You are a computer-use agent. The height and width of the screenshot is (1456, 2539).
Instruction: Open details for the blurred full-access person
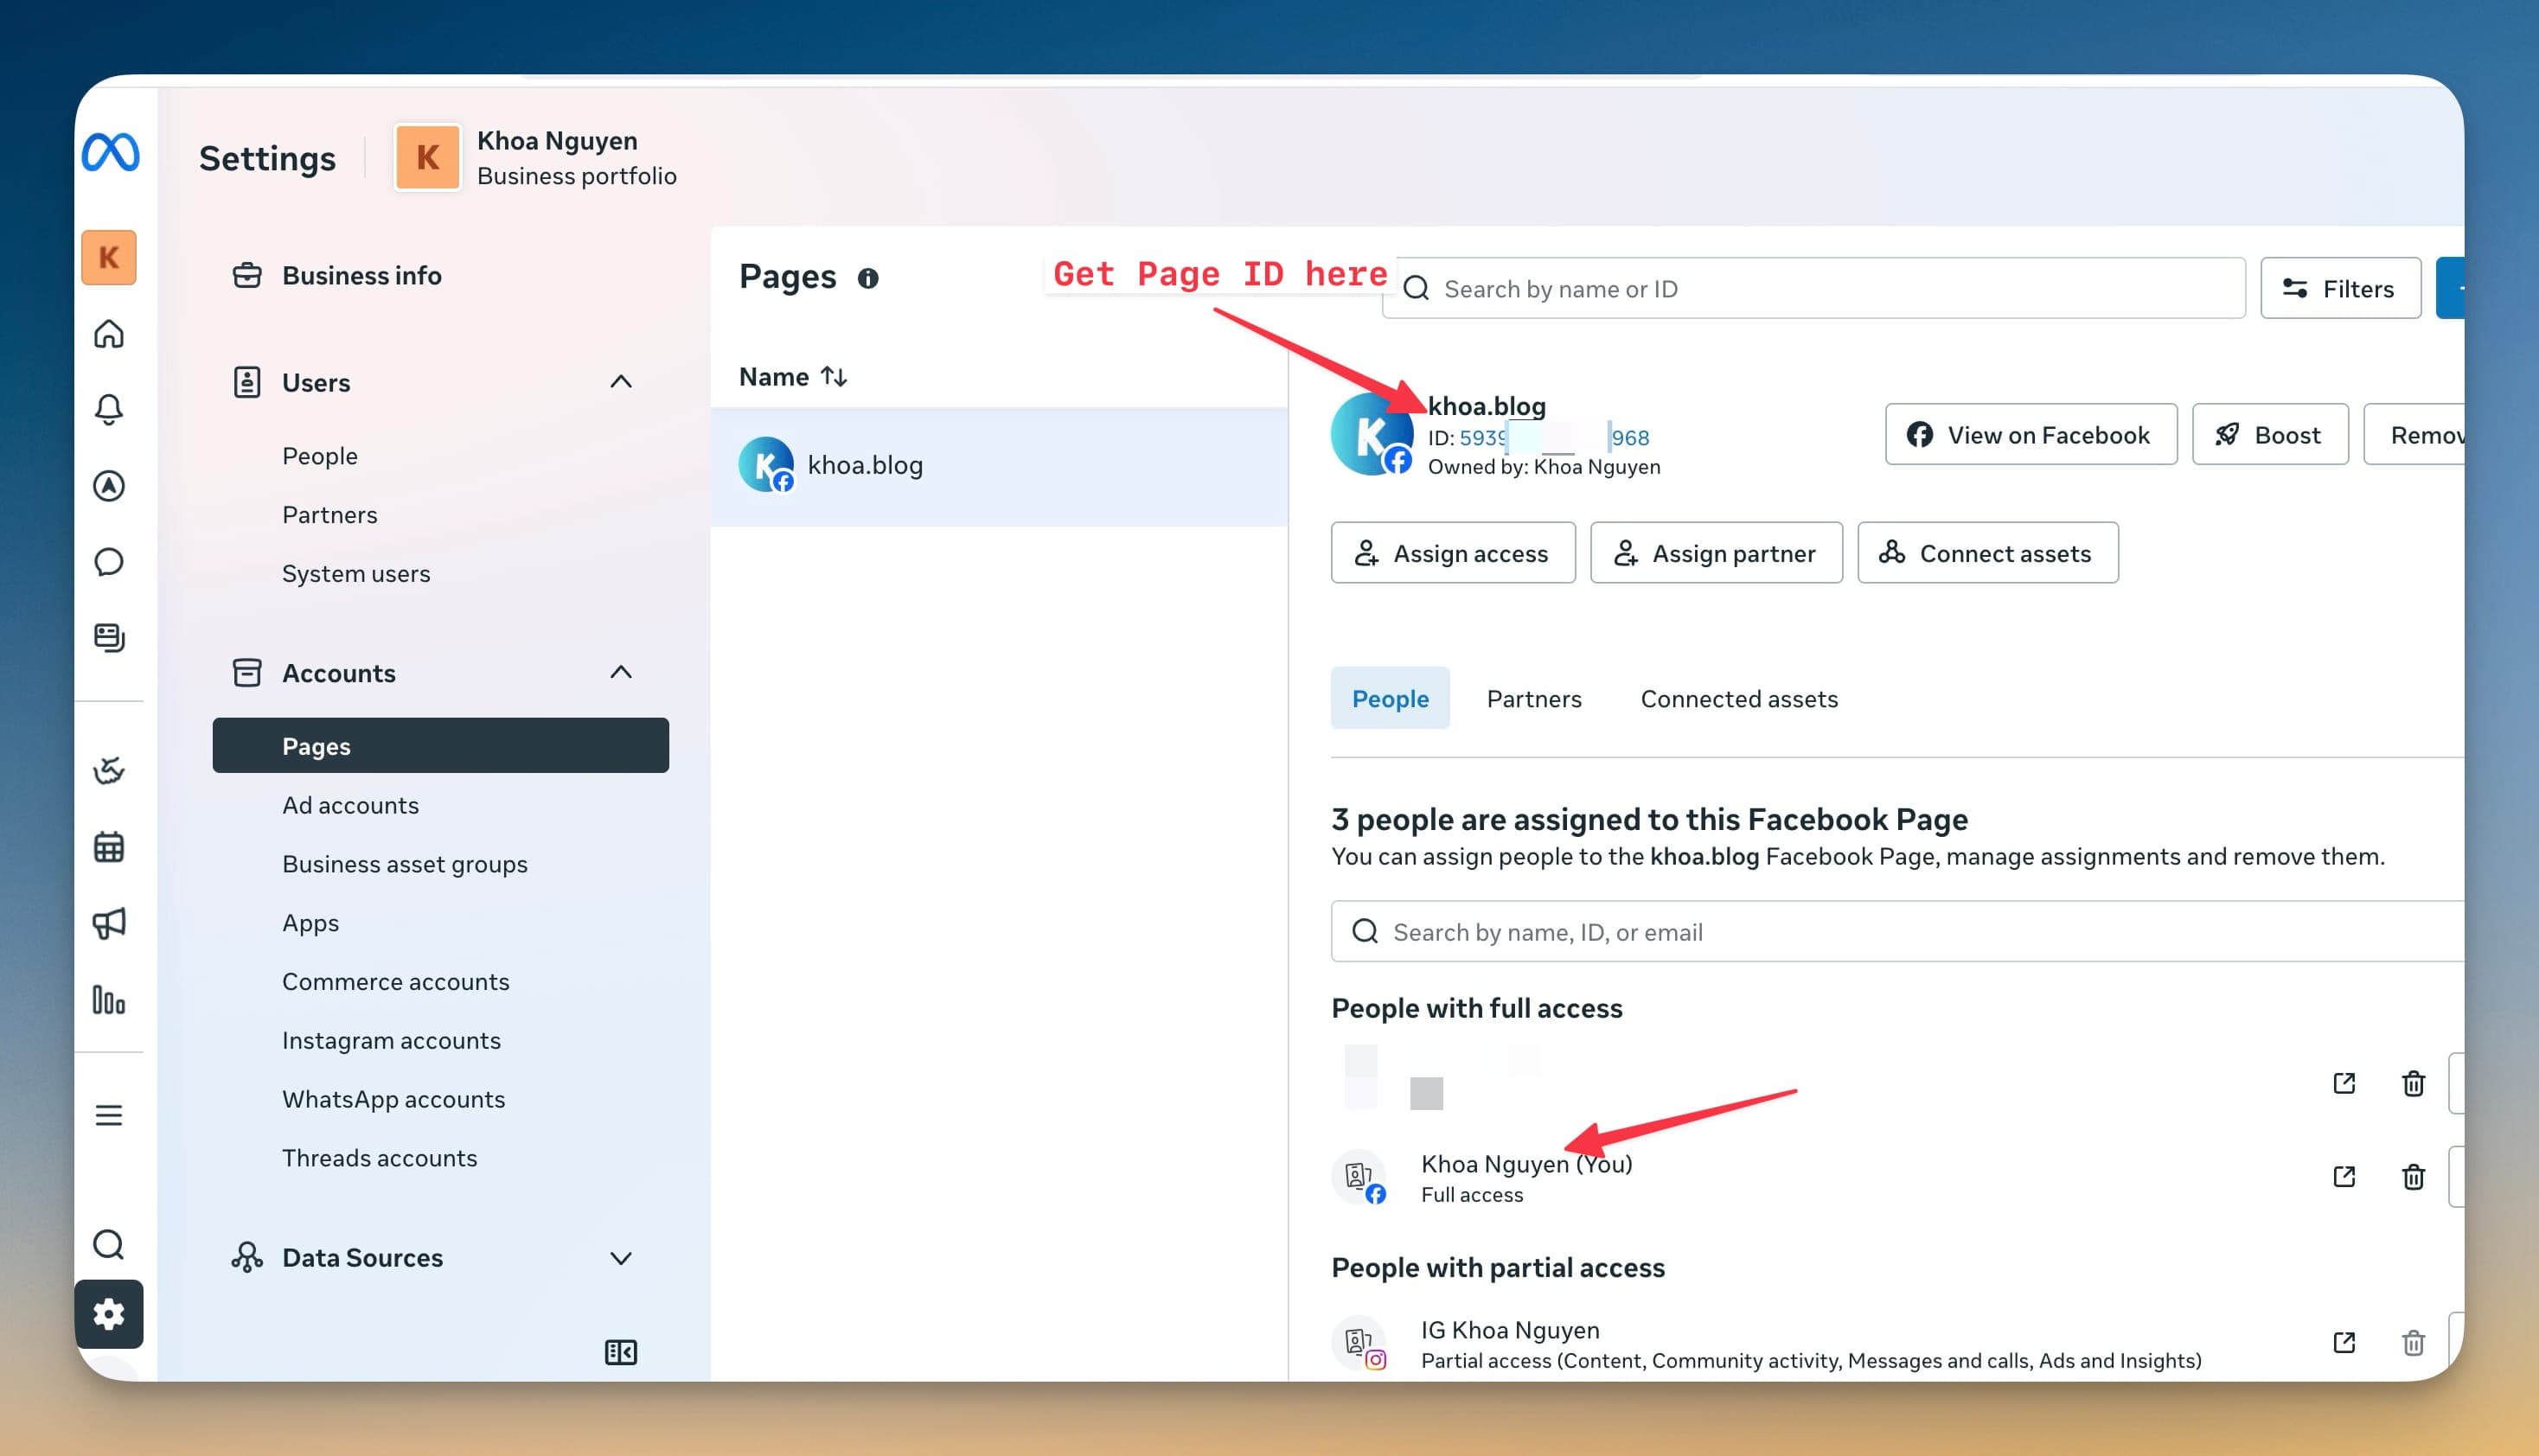click(x=2344, y=1083)
